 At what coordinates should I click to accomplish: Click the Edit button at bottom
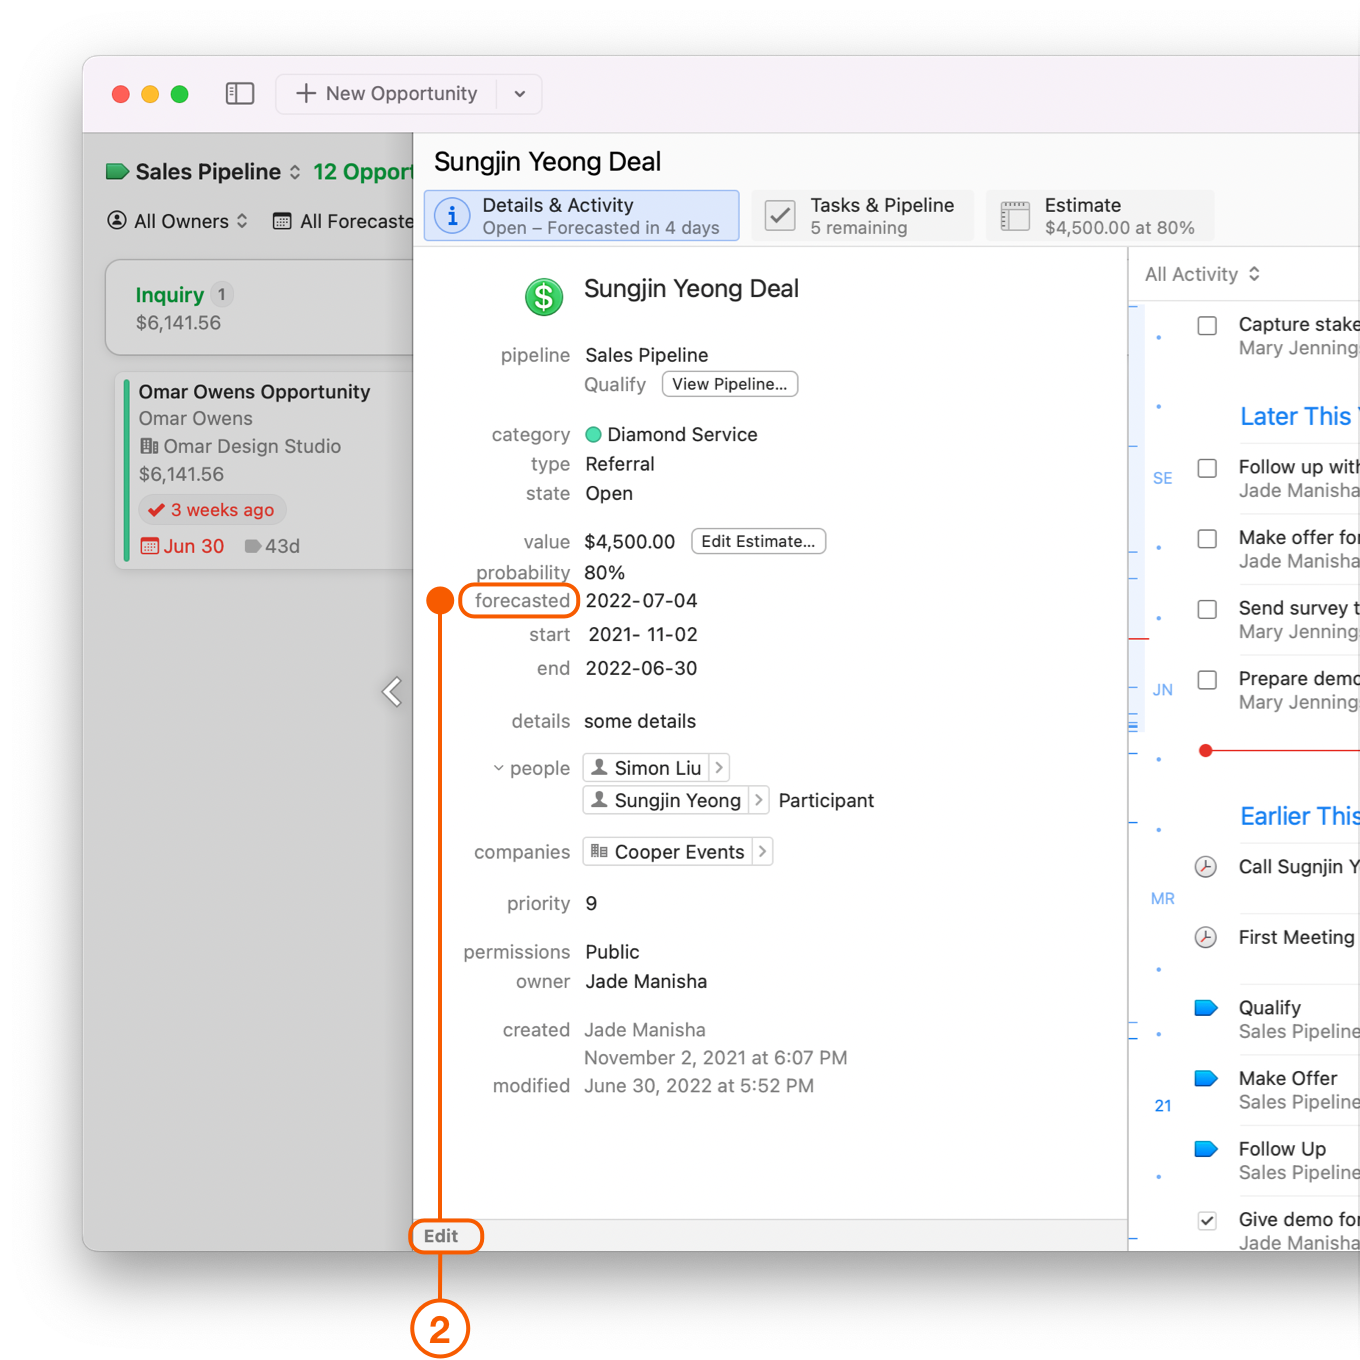pos(441,1236)
